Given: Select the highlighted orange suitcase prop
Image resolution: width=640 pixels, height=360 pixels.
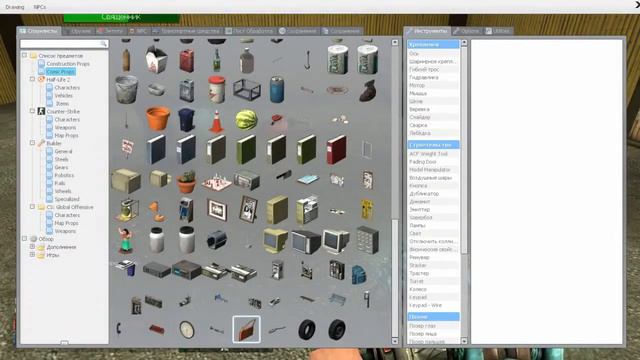Looking at the screenshot, I should (x=246, y=329).
